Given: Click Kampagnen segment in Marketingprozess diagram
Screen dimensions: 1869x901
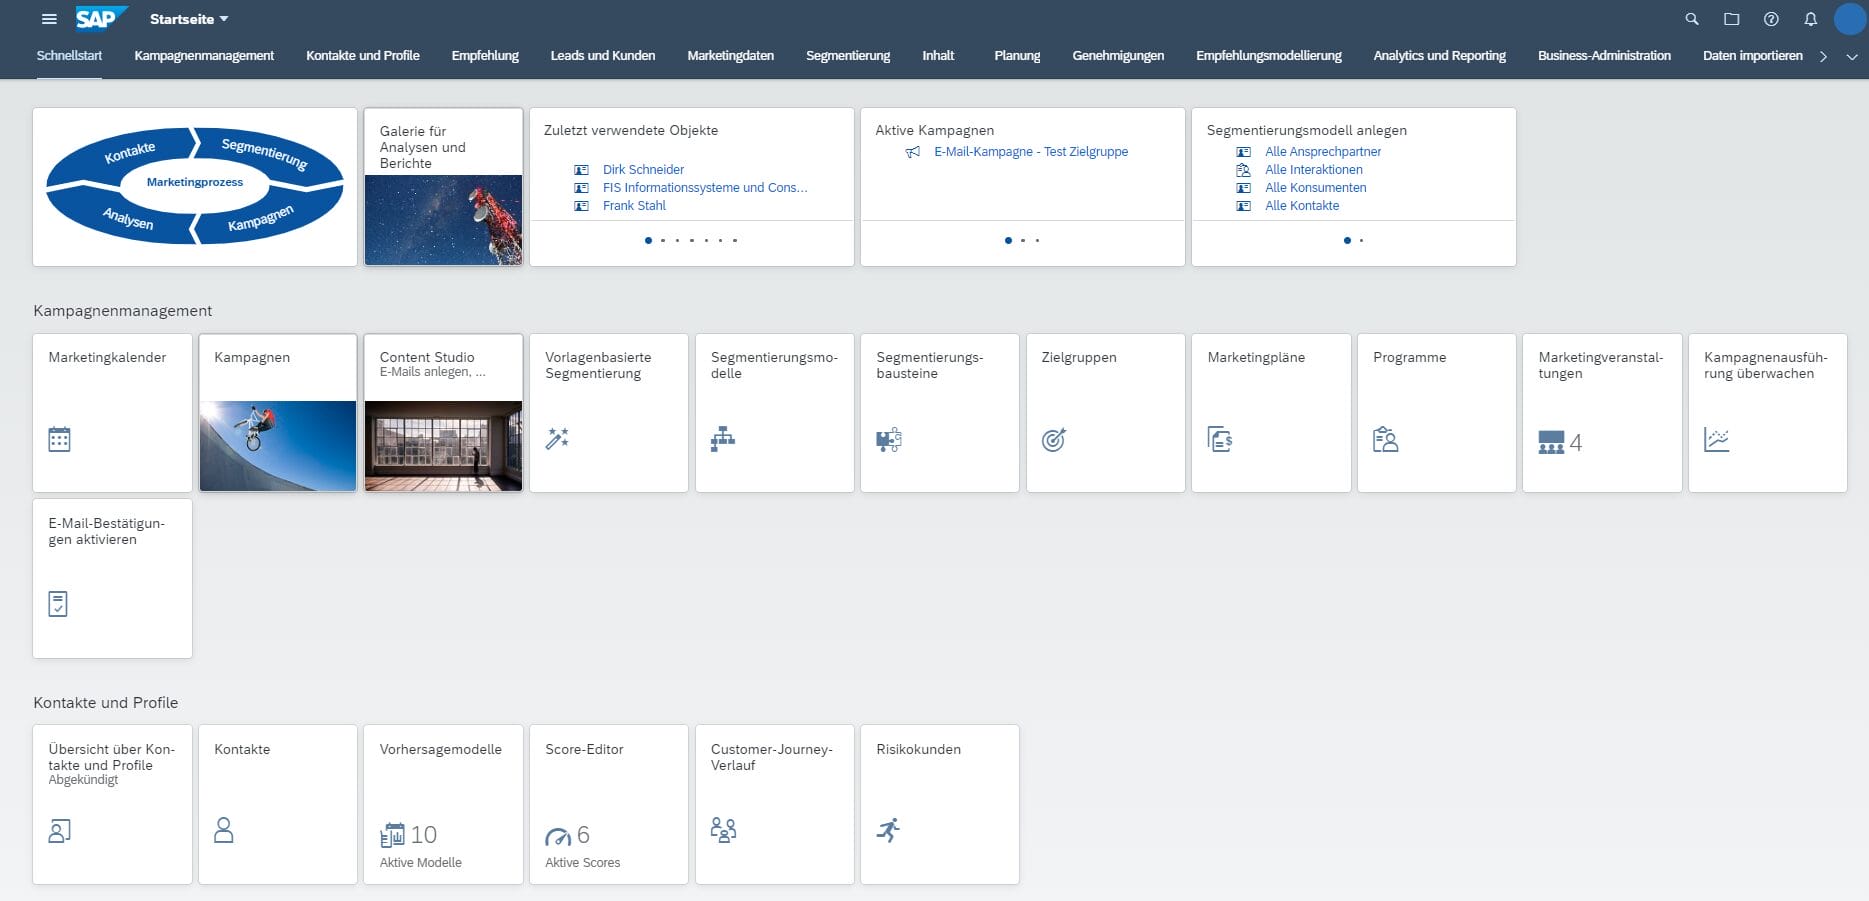Looking at the screenshot, I should coord(262,218).
